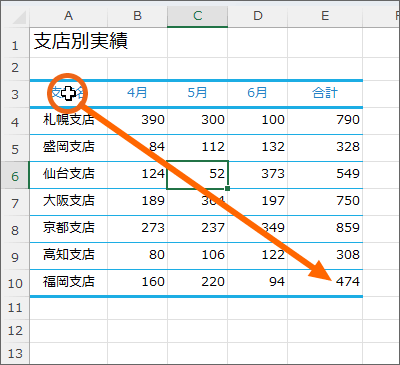
Task: Select column E header
Action: pos(325,16)
